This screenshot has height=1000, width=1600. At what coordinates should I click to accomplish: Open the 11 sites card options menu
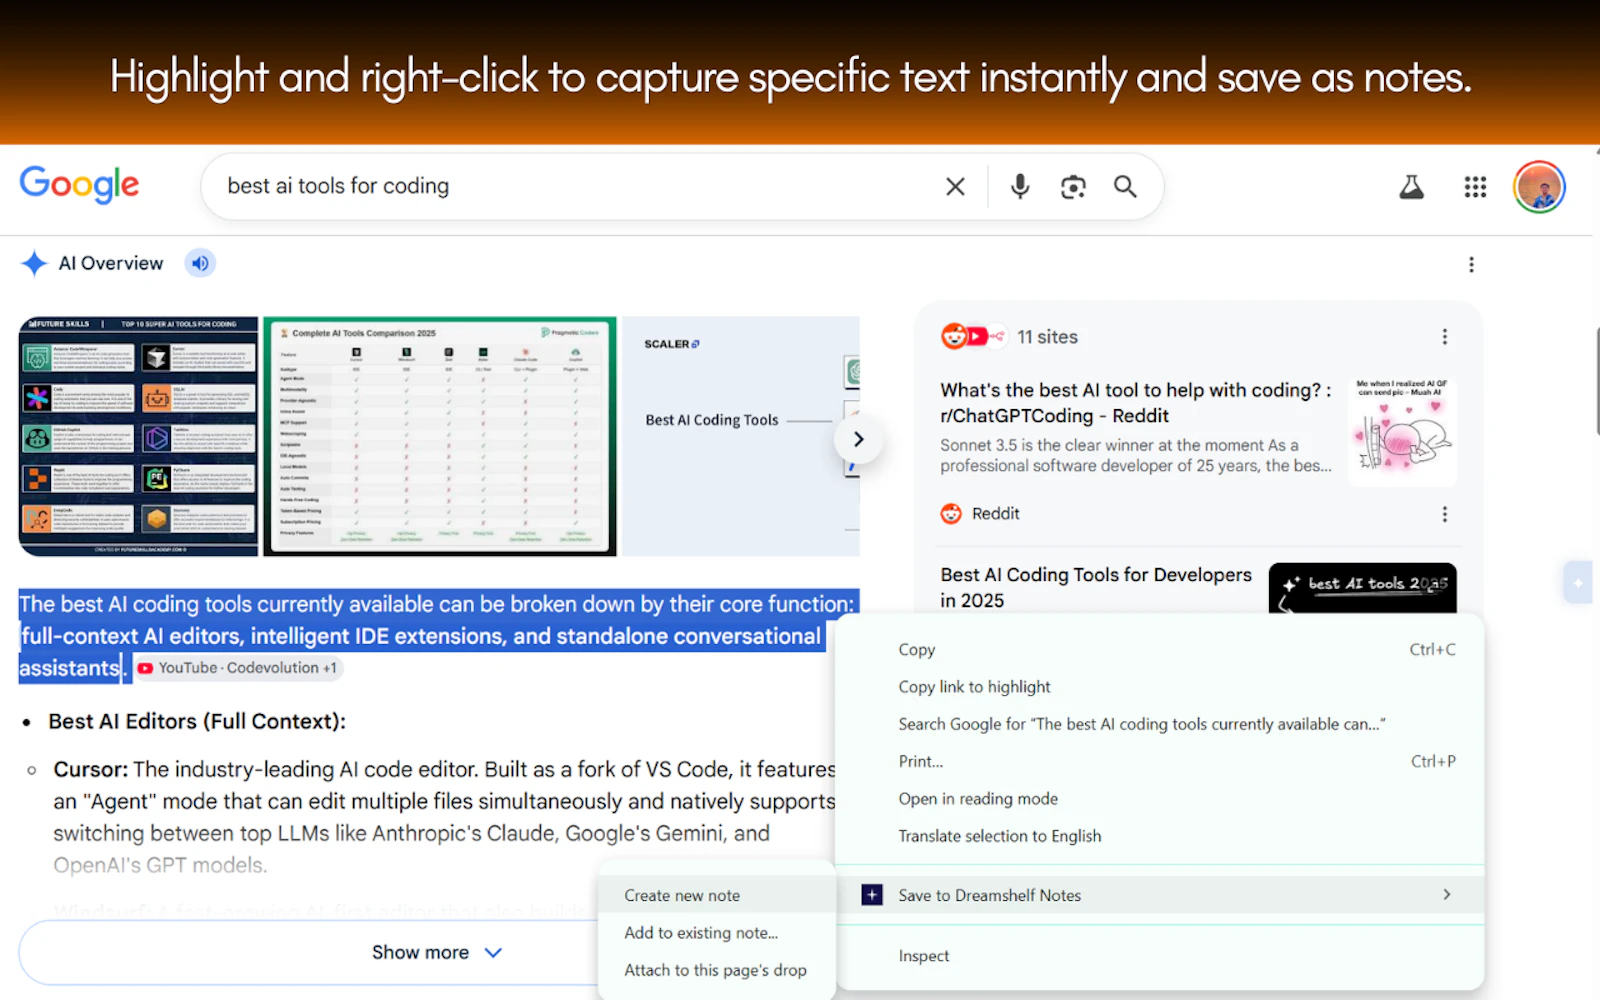[x=1444, y=337]
